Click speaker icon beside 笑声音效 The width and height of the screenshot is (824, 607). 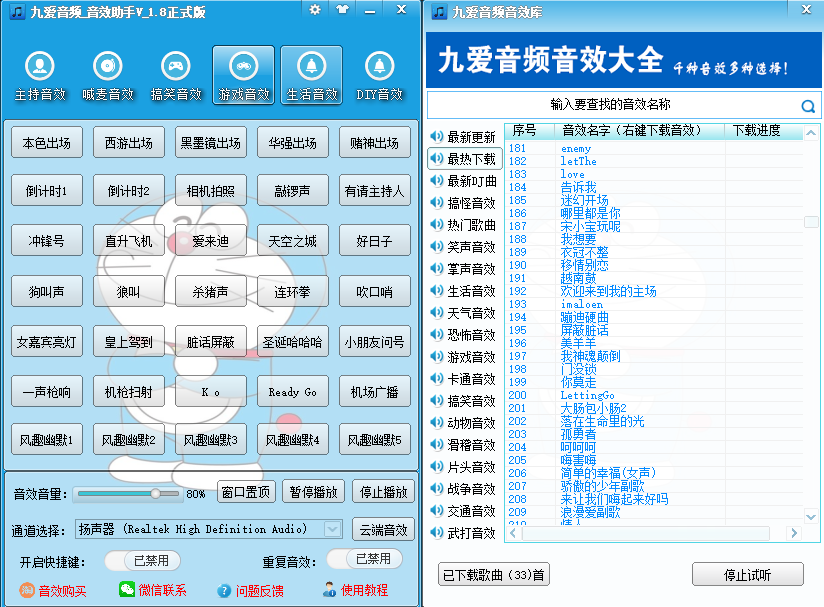coord(436,247)
